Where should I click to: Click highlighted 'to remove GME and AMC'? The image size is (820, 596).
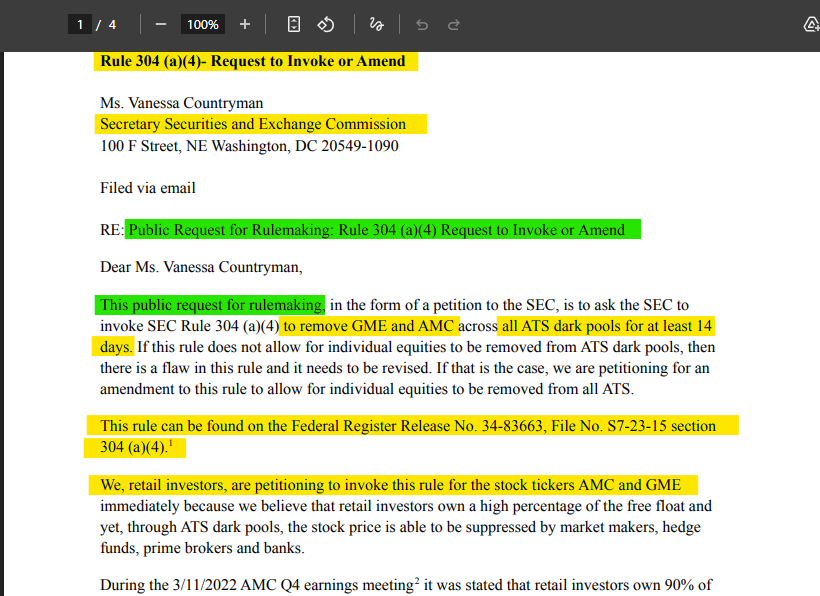[369, 326]
